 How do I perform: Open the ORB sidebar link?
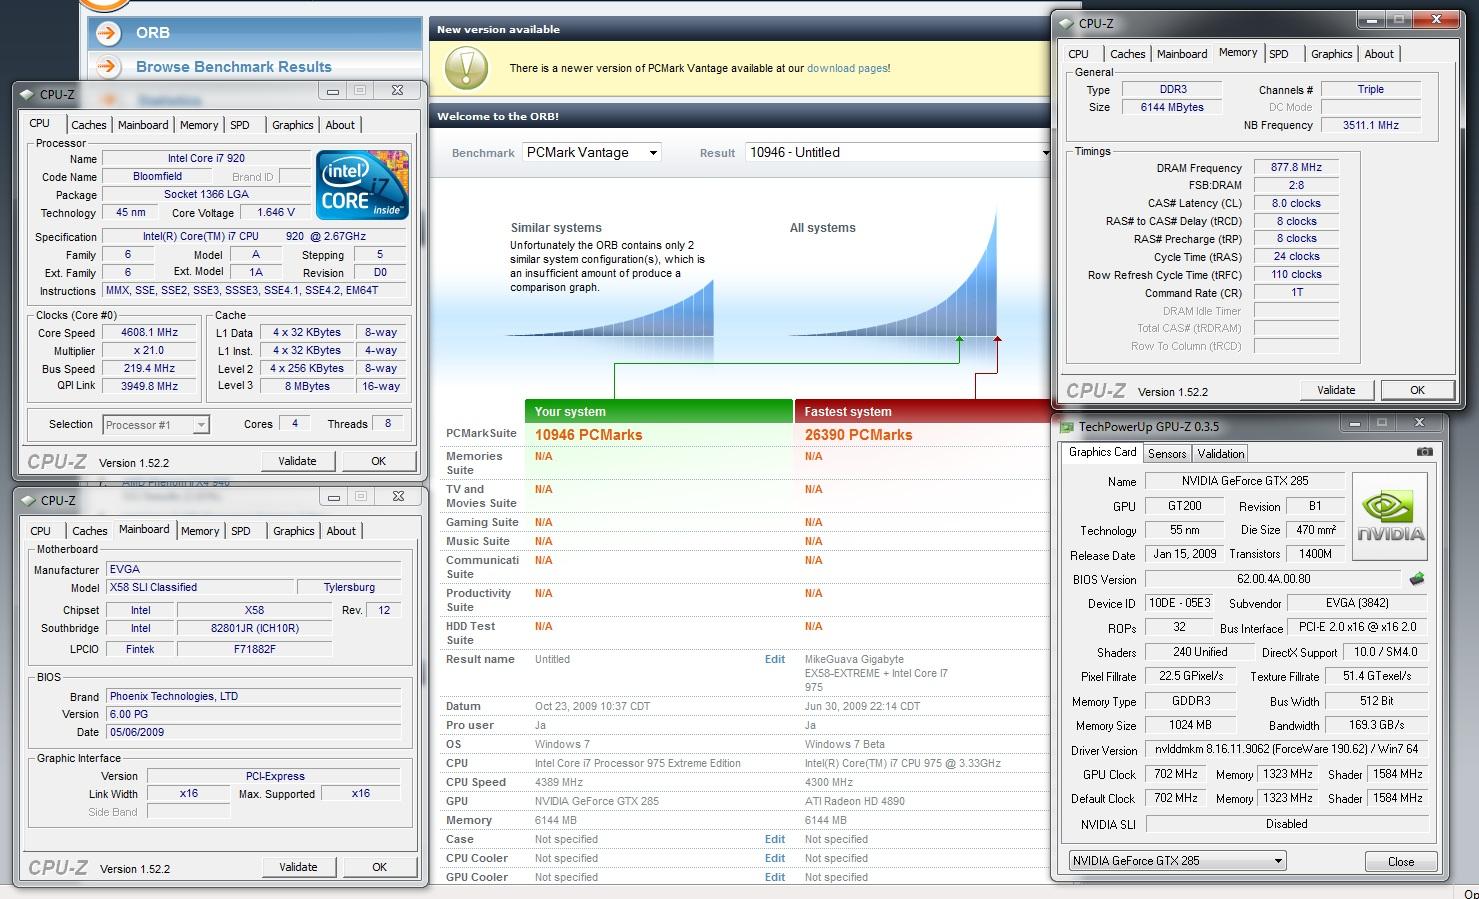[153, 33]
